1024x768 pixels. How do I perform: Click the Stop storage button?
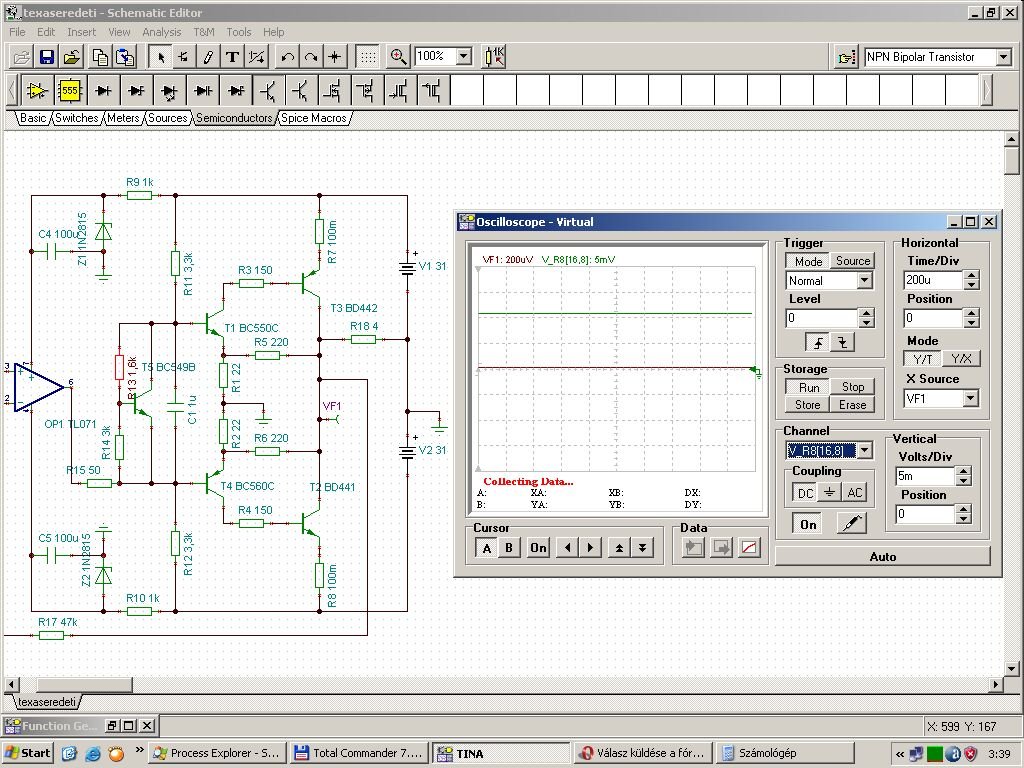[852, 387]
